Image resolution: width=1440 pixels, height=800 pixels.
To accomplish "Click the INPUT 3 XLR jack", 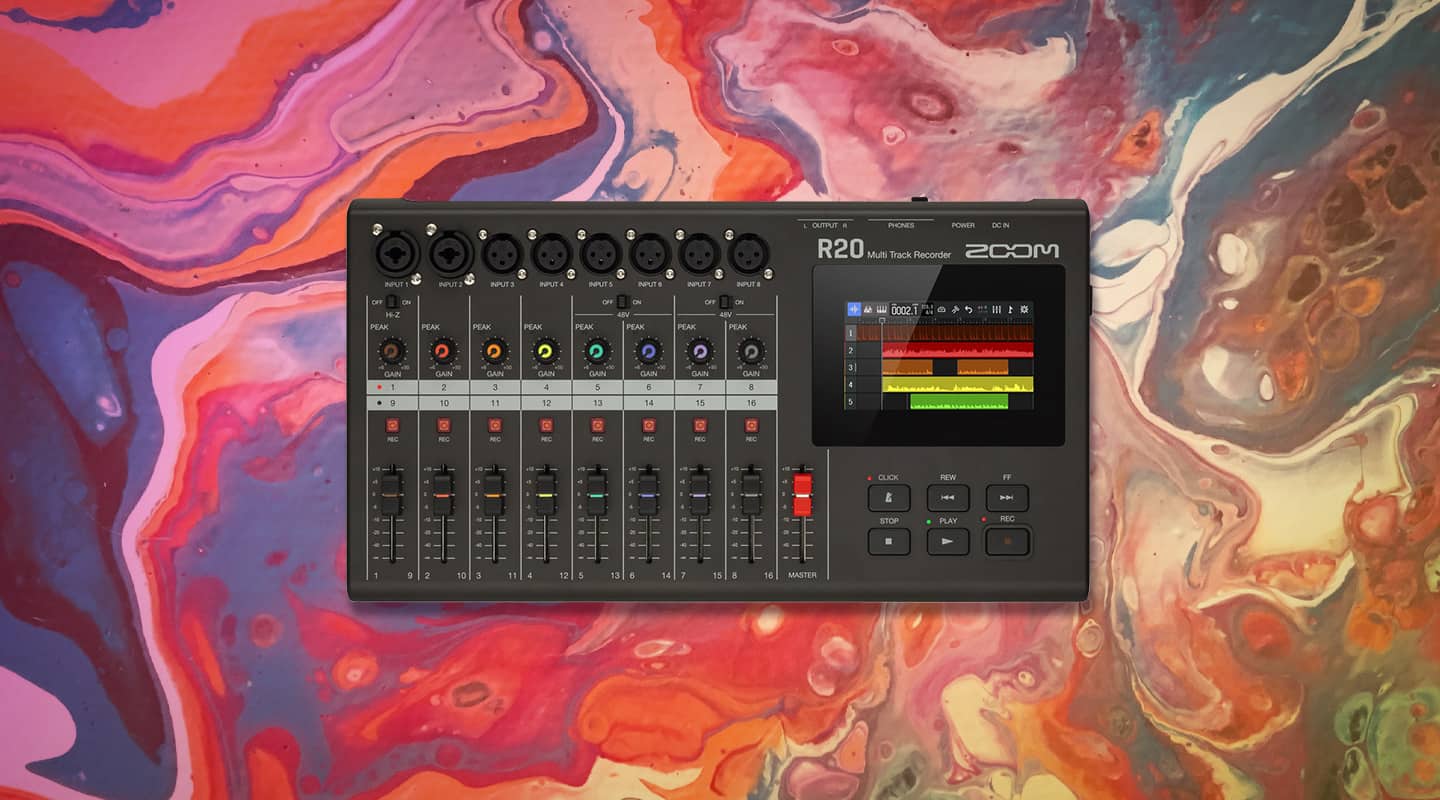I will tap(502, 253).
